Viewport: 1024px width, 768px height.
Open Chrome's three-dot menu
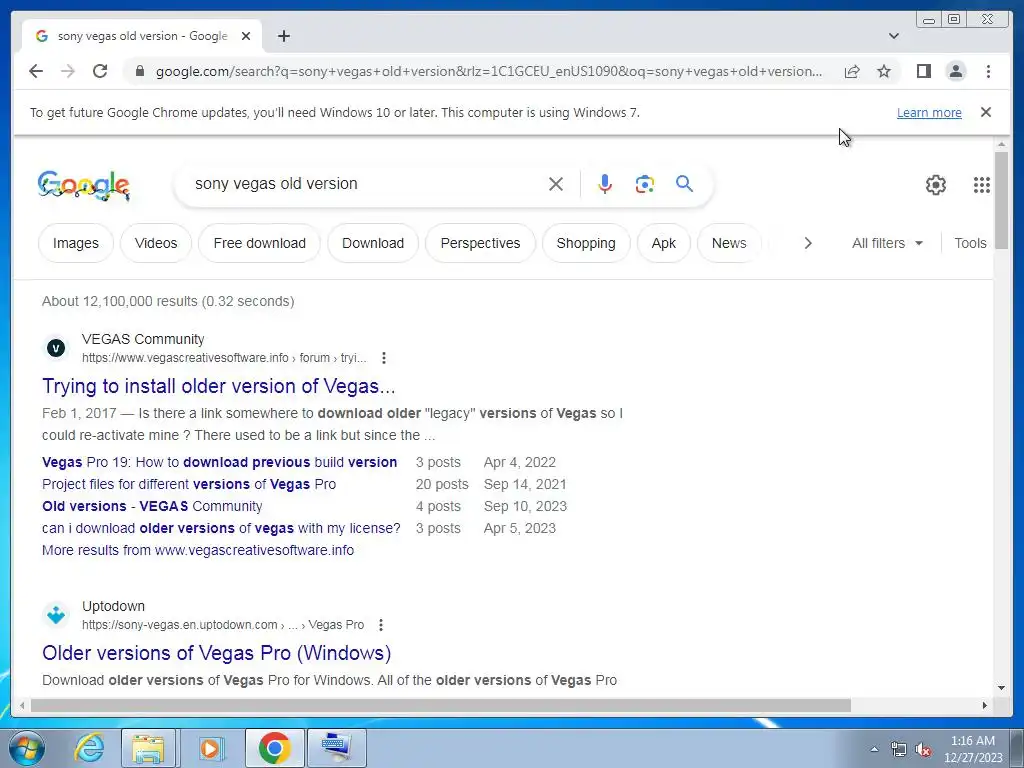click(x=988, y=71)
